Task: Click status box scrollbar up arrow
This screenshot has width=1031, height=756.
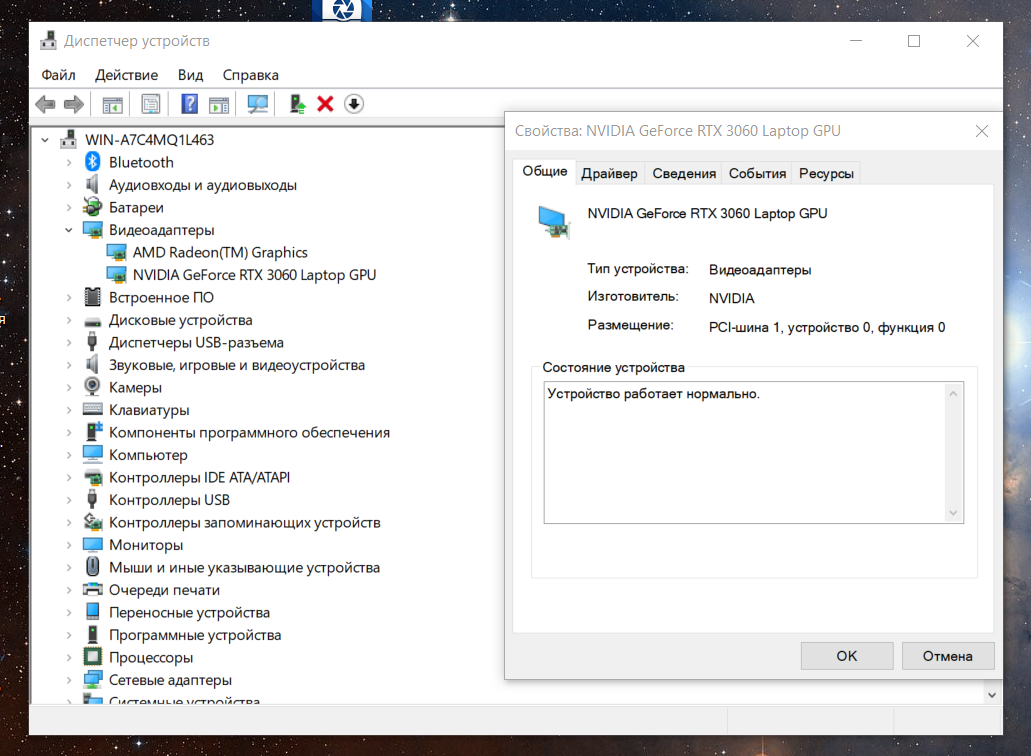Action: click(x=953, y=393)
